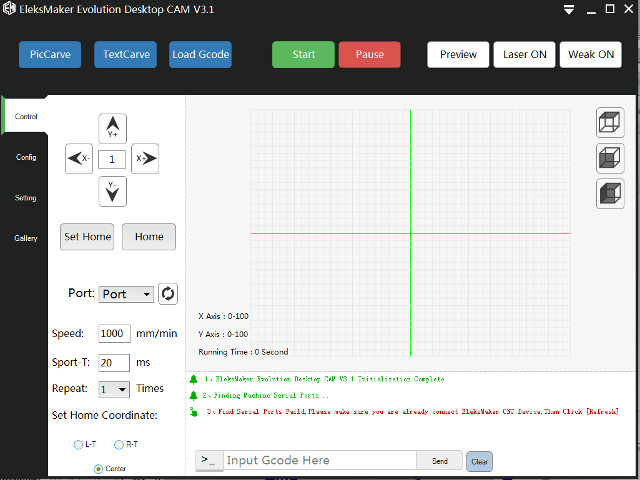640x480 pixels.
Task: Click the Y Axis : 0-100 label
Action: pyautogui.click(x=223, y=334)
